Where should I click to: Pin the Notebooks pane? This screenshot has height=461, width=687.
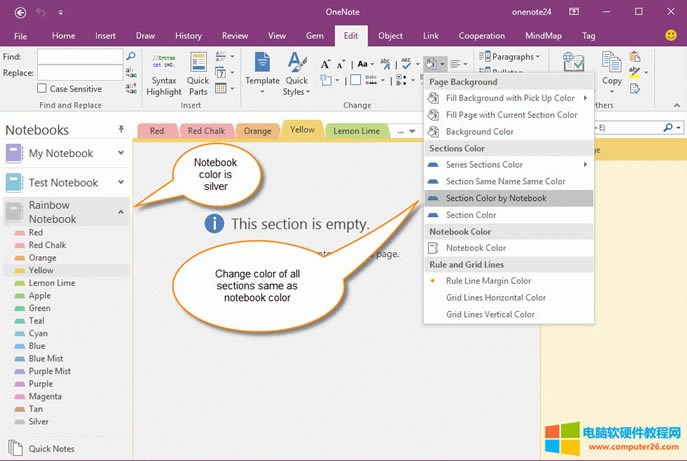point(122,130)
